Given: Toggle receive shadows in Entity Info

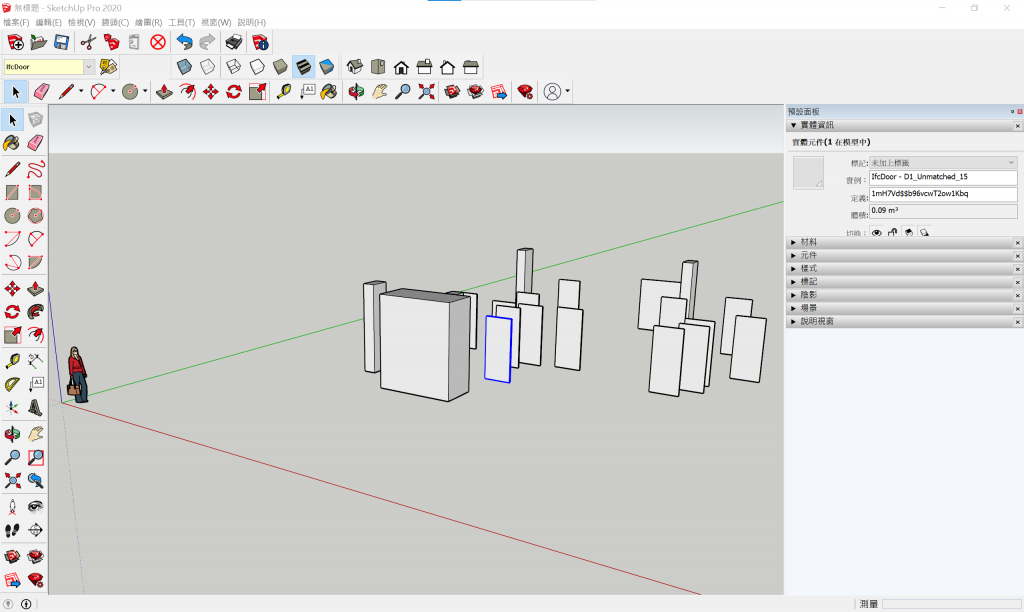Looking at the screenshot, I should click(908, 233).
